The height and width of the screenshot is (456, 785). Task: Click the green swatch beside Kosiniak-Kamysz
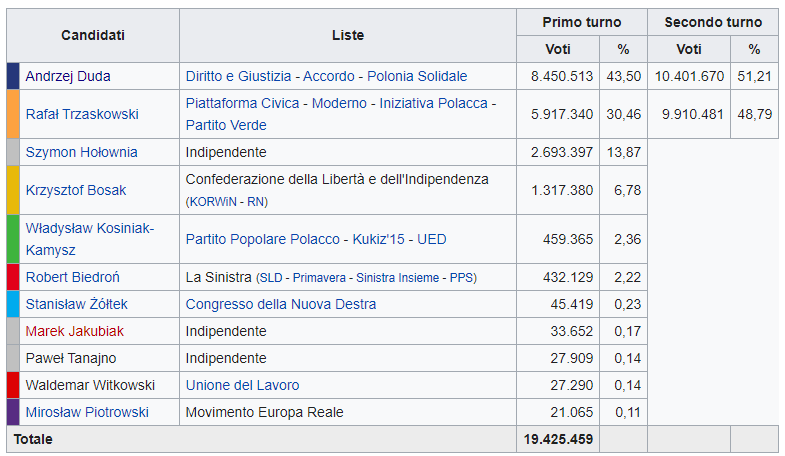[x=13, y=239]
